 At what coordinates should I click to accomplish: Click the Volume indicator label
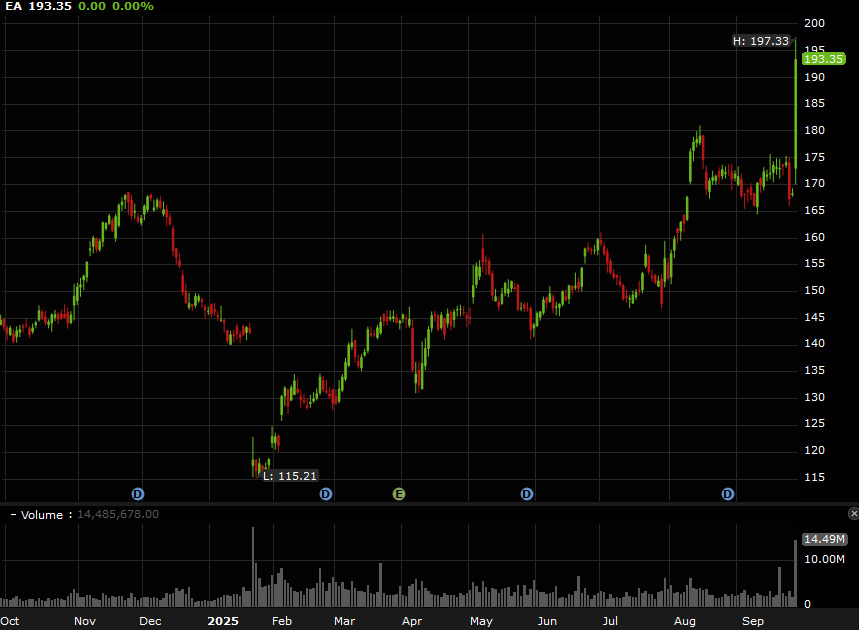(x=40, y=514)
